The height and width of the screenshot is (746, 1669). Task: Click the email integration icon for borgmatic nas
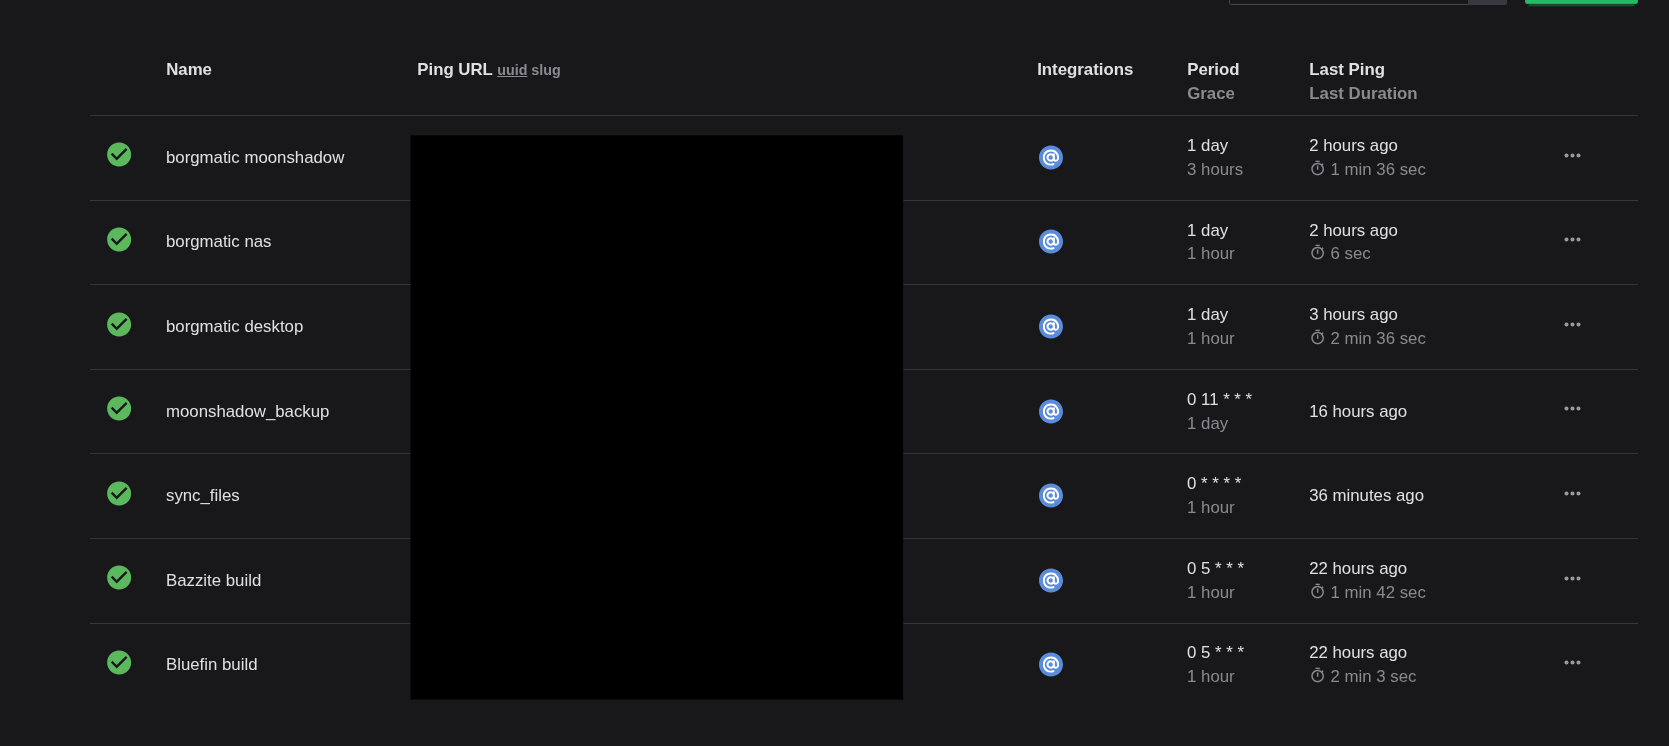coord(1050,241)
